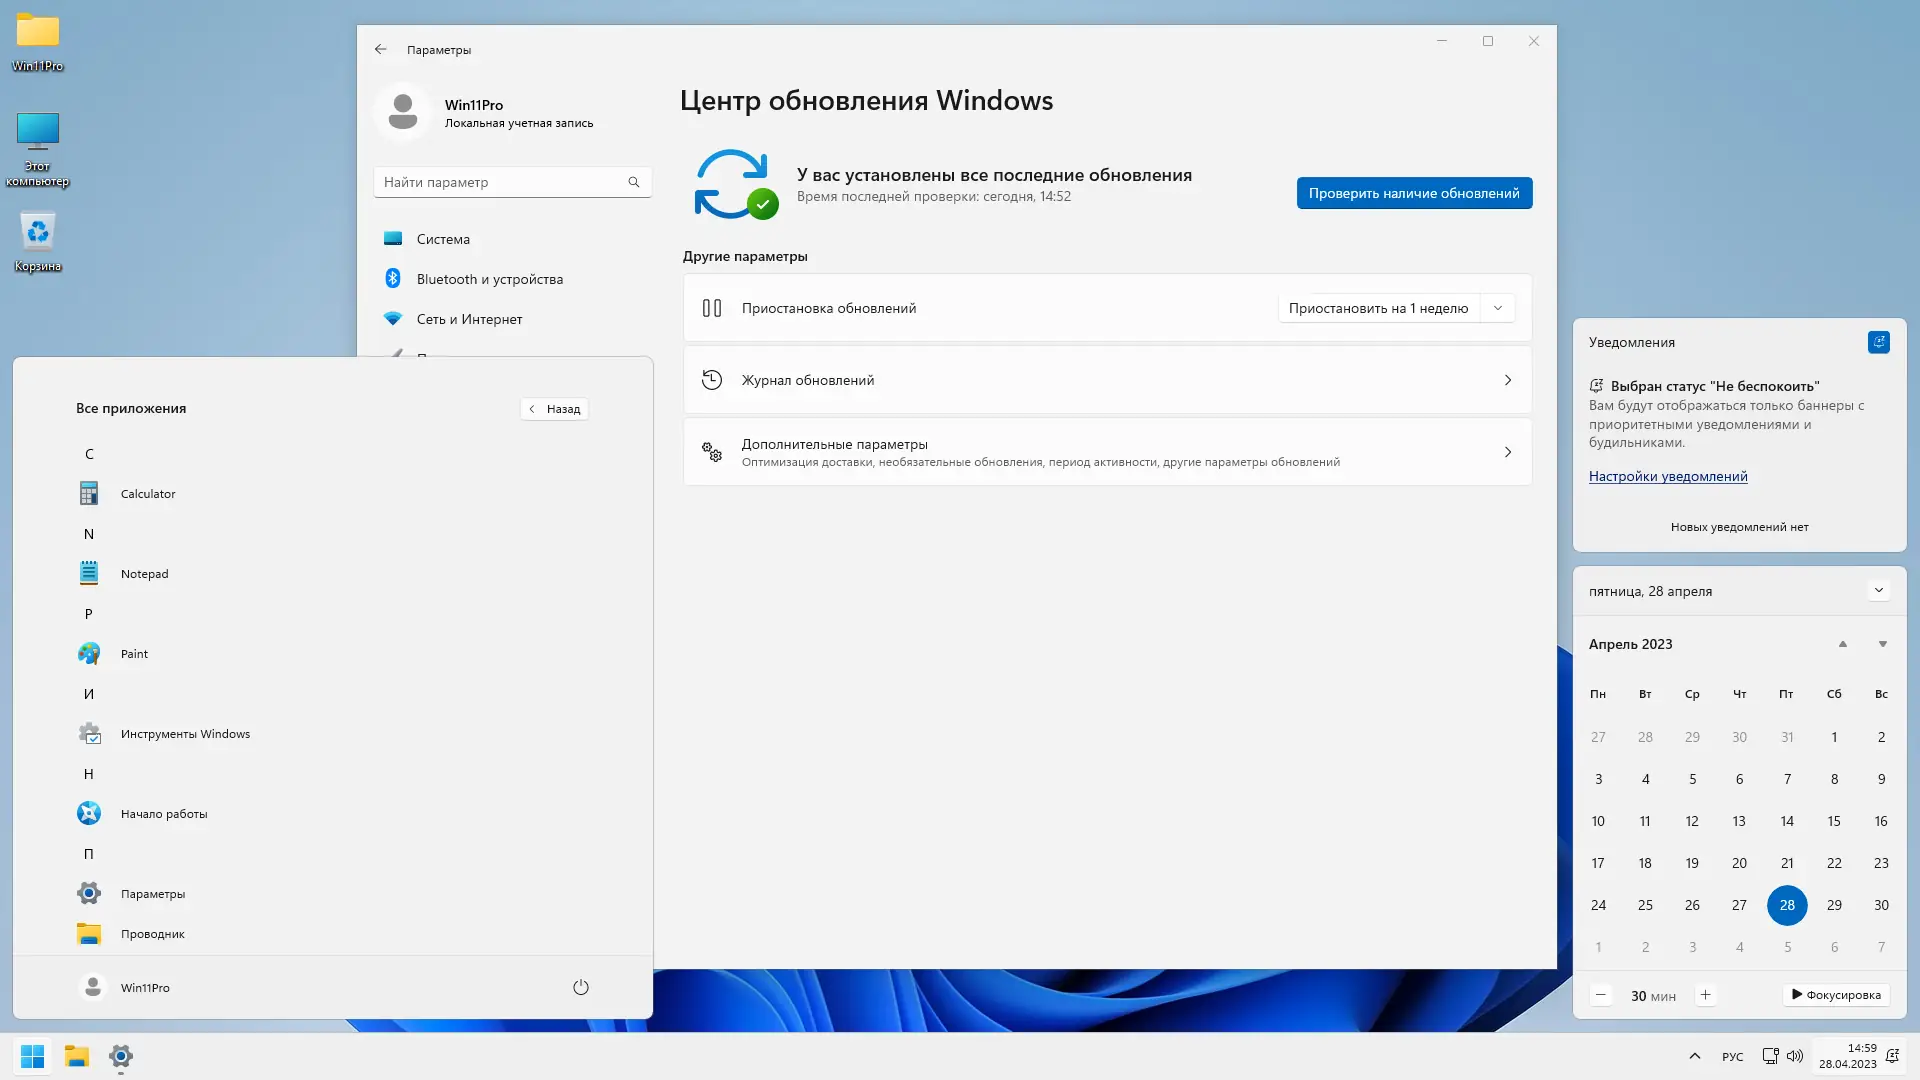Open Bluetooth и устройства settings section
Image resolution: width=1920 pixels, height=1080 pixels.
(x=489, y=279)
